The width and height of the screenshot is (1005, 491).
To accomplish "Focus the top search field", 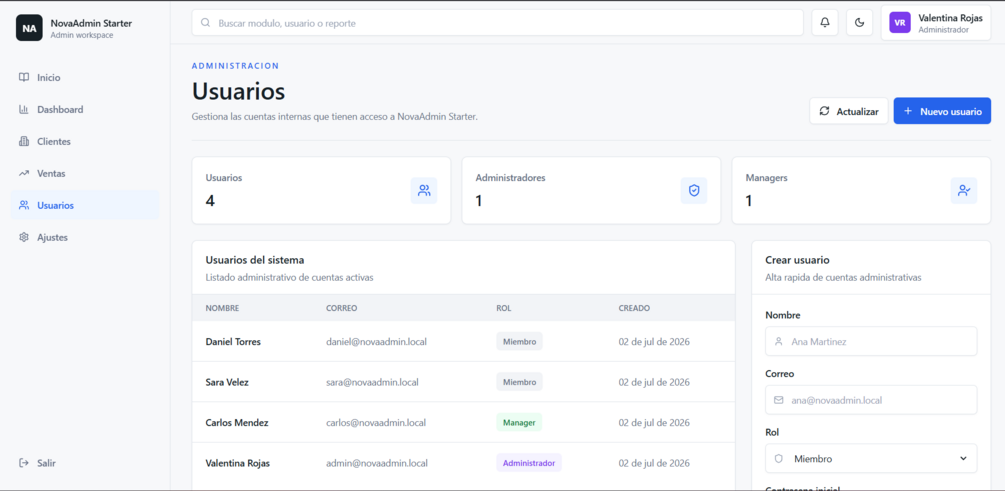I will (x=497, y=22).
